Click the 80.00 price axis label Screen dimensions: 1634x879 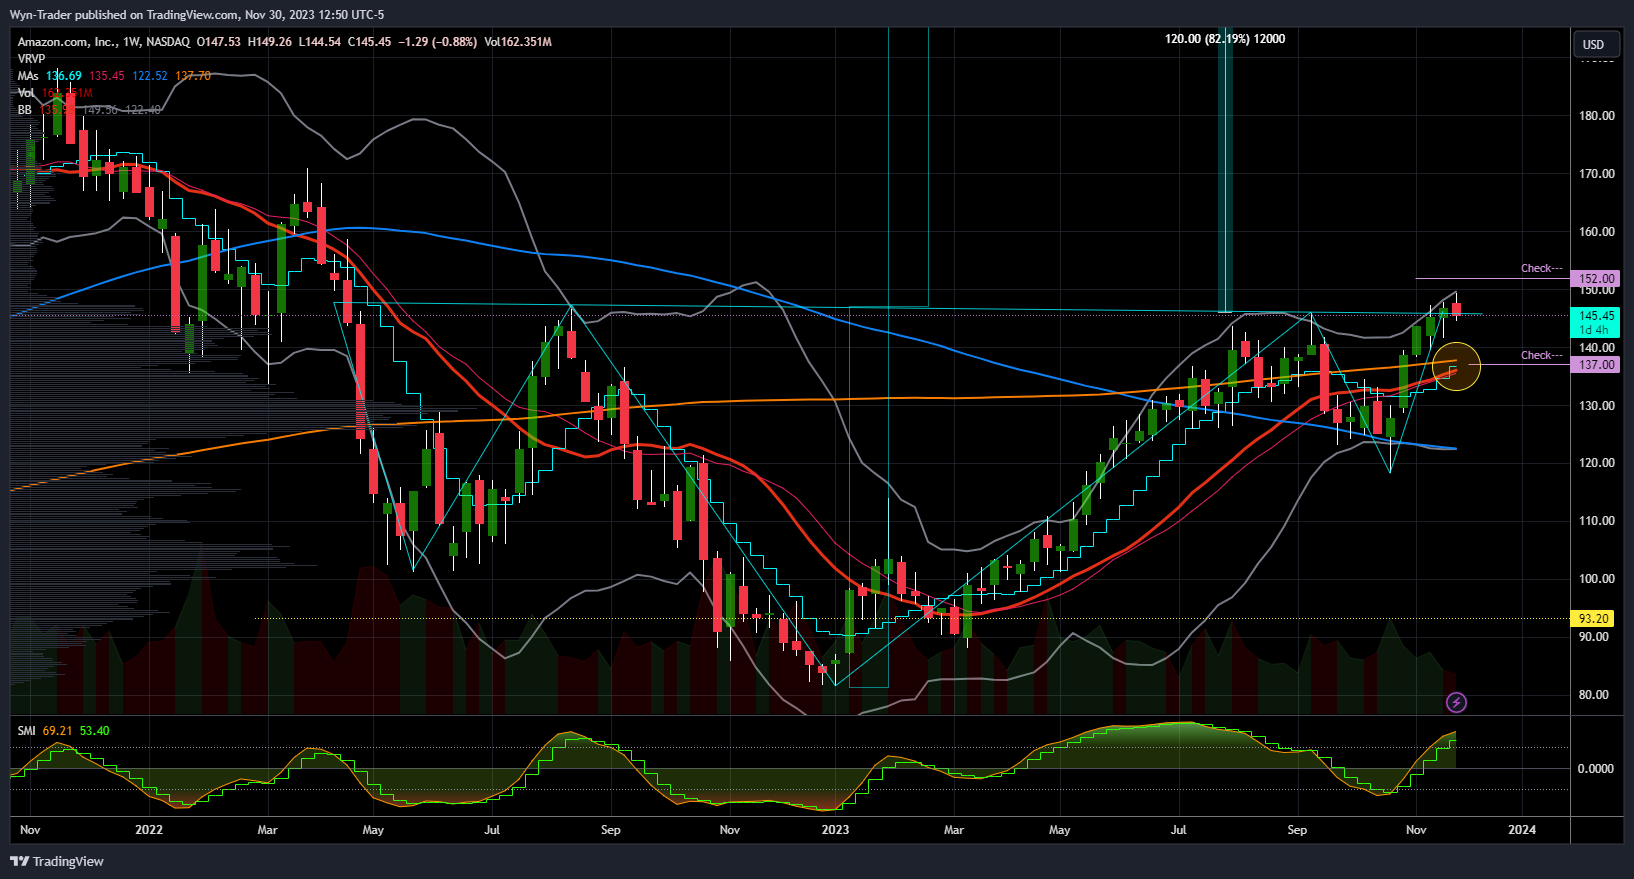[1594, 695]
